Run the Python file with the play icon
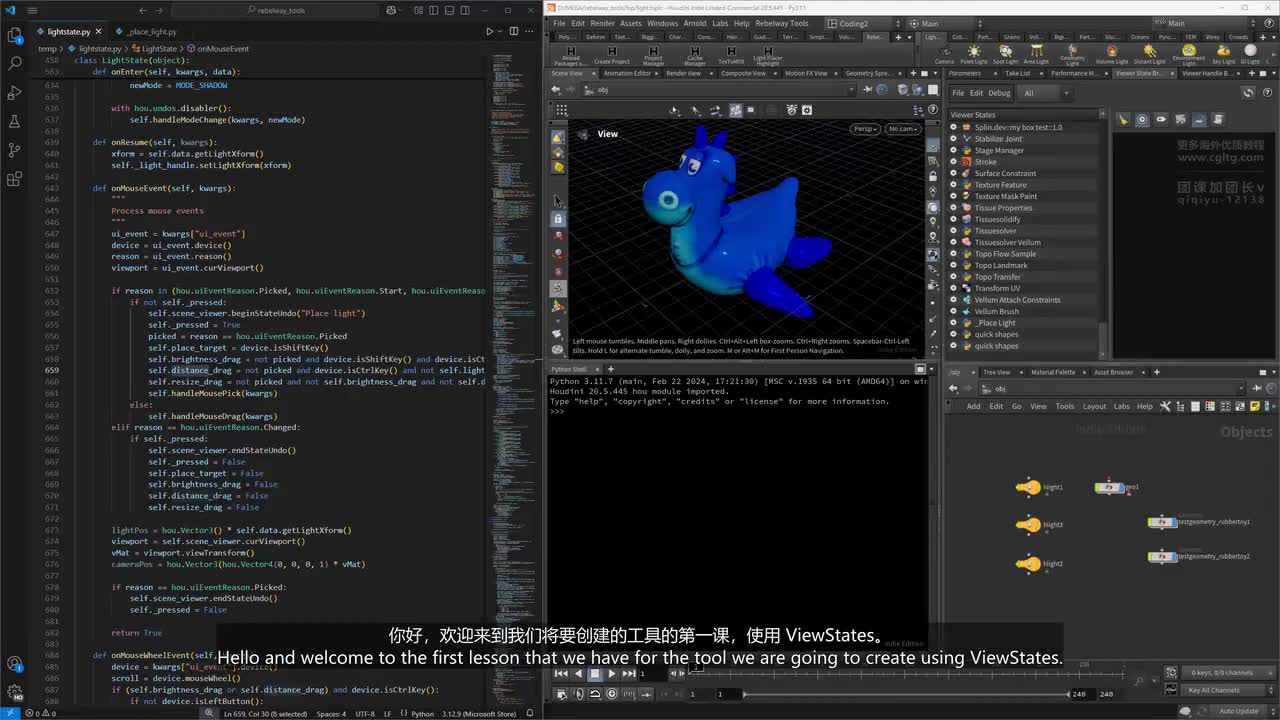Screen dimensions: 1280x720 (x=489, y=32)
